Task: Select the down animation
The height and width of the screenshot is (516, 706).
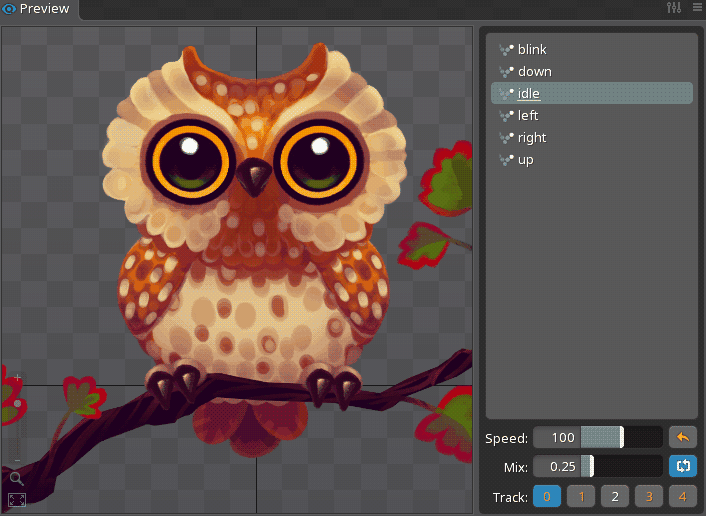Action: point(534,71)
